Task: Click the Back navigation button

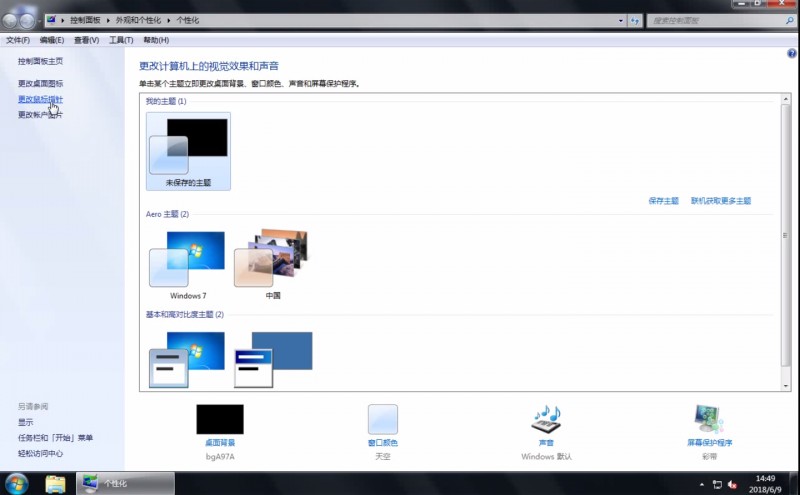Action: [10, 21]
